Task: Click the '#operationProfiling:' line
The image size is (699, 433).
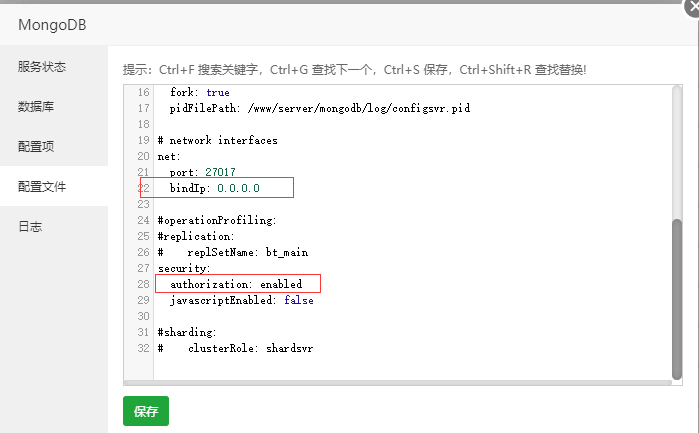Action: coord(217,220)
